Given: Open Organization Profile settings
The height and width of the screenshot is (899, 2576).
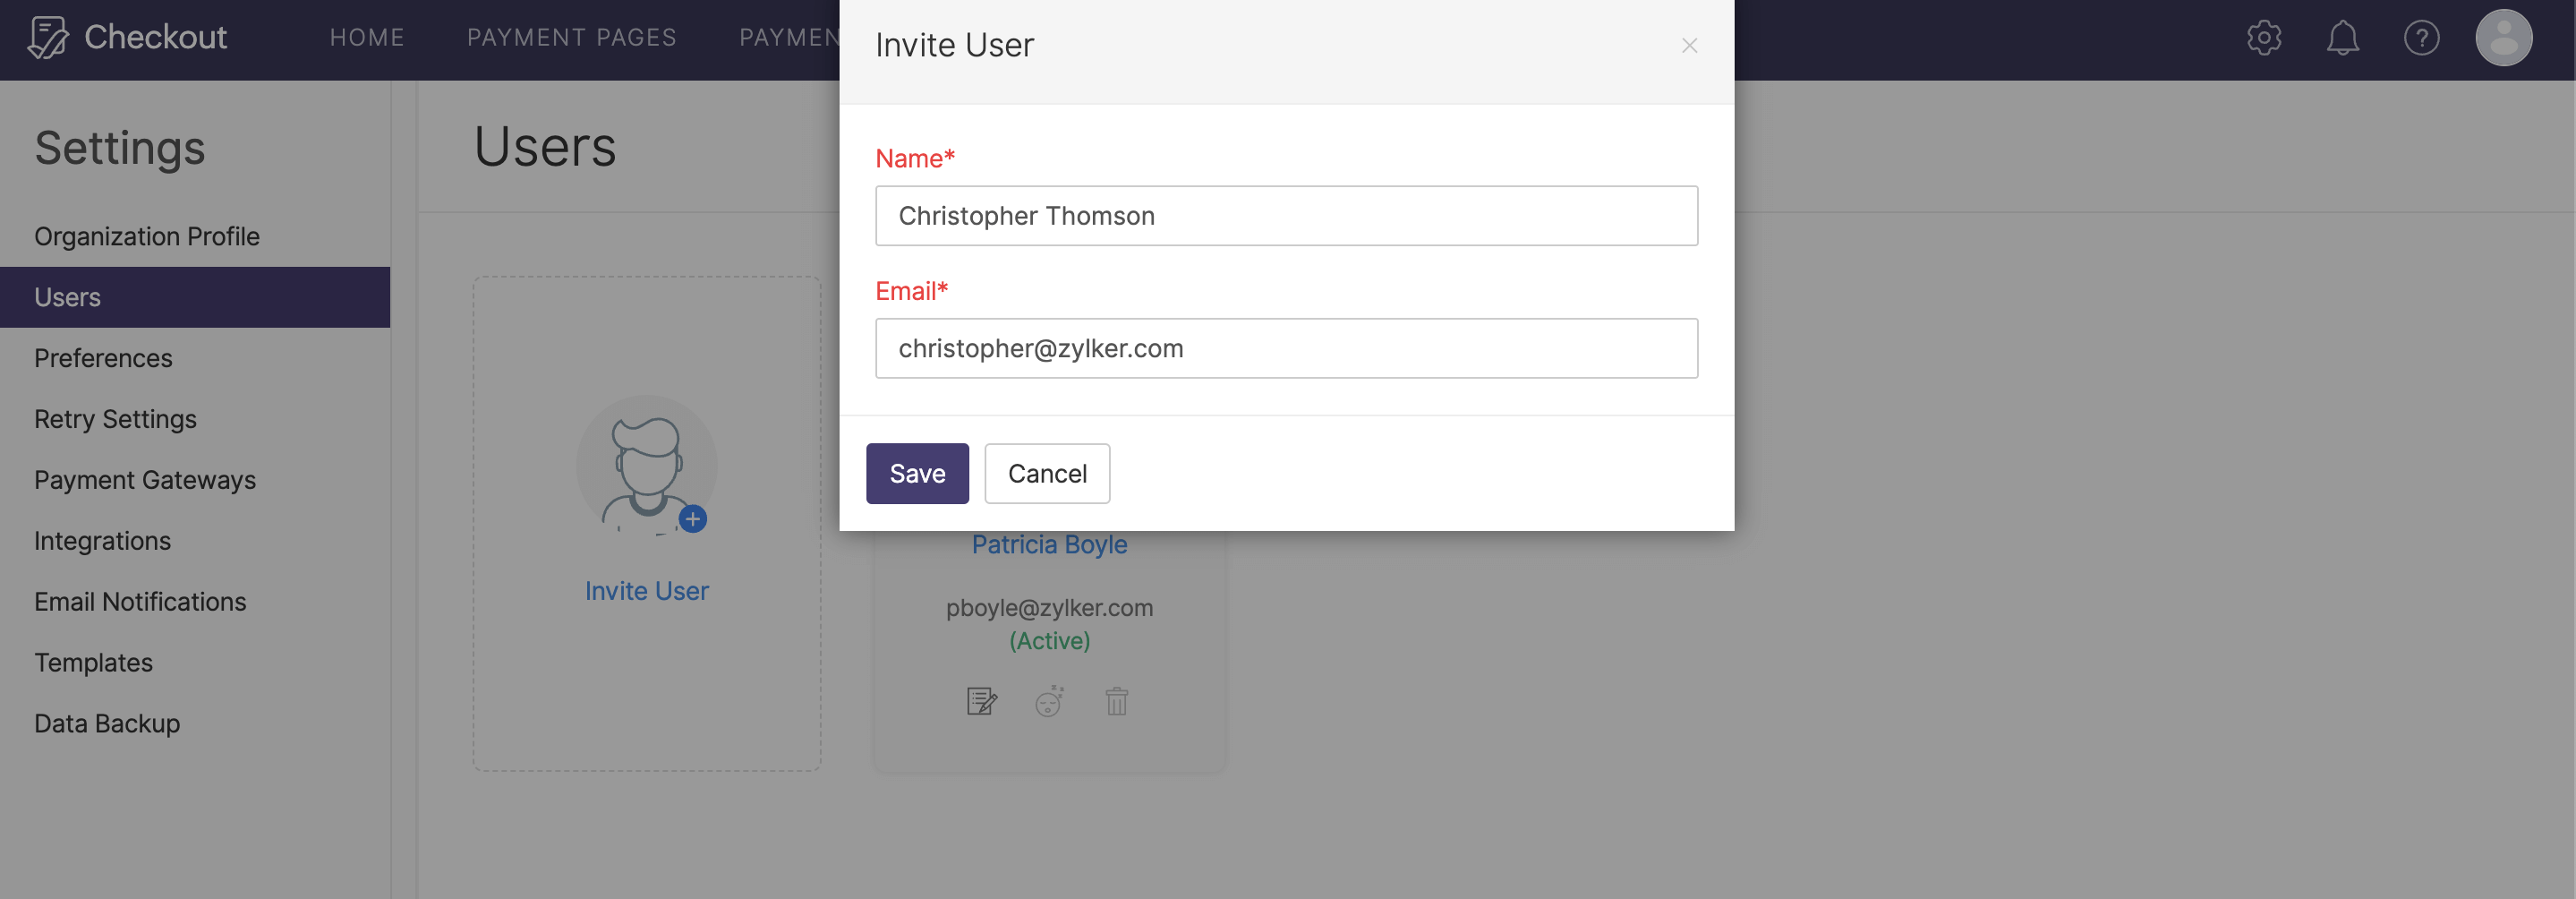Looking at the screenshot, I should [146, 236].
